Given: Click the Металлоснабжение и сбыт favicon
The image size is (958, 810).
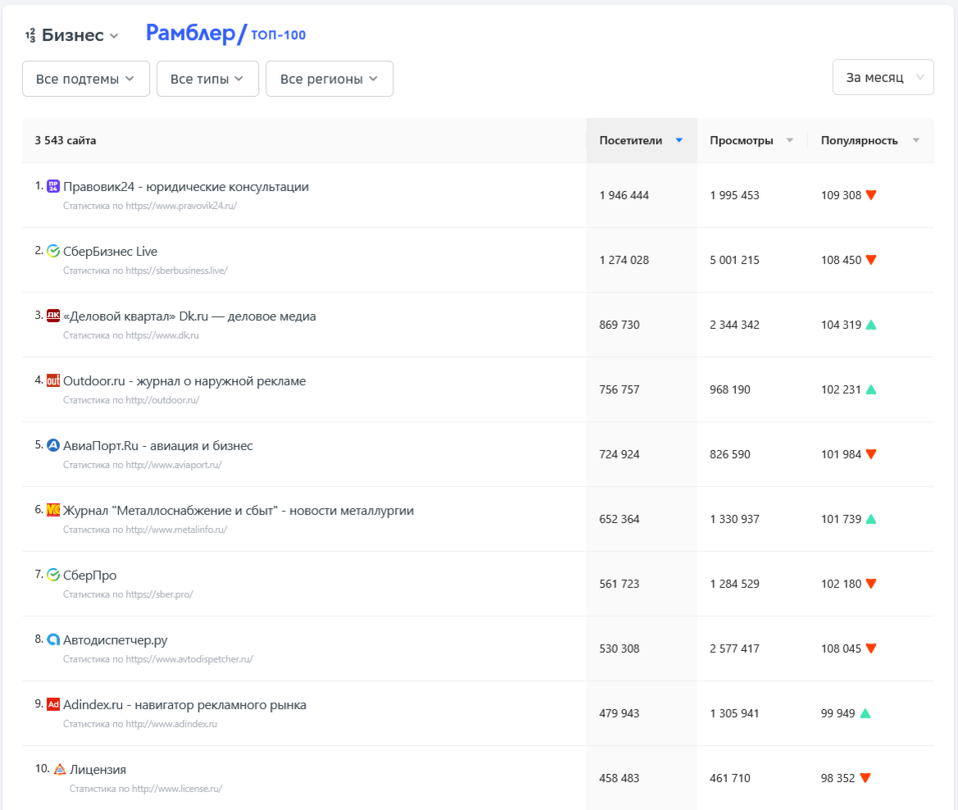Looking at the screenshot, I should (x=53, y=510).
